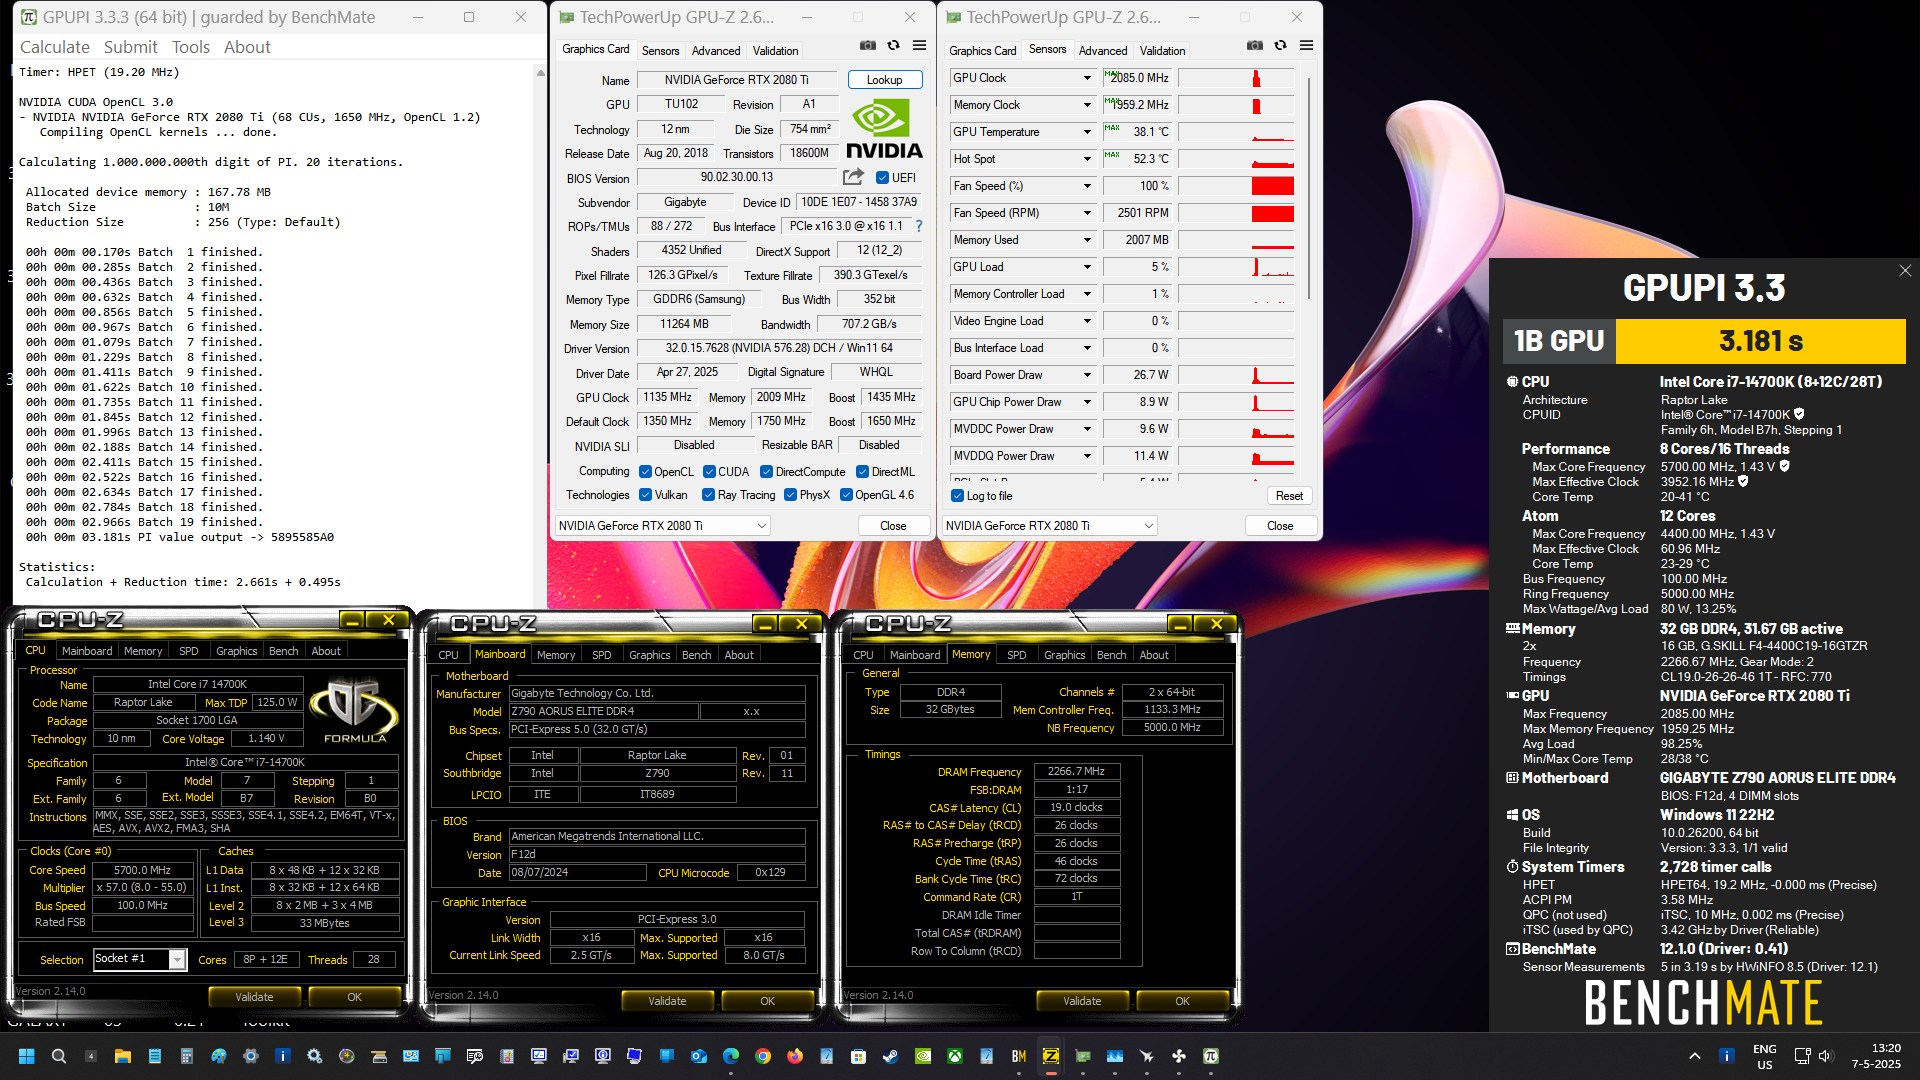Click Validate in CPU-Z Mainboard window

click(x=667, y=1001)
